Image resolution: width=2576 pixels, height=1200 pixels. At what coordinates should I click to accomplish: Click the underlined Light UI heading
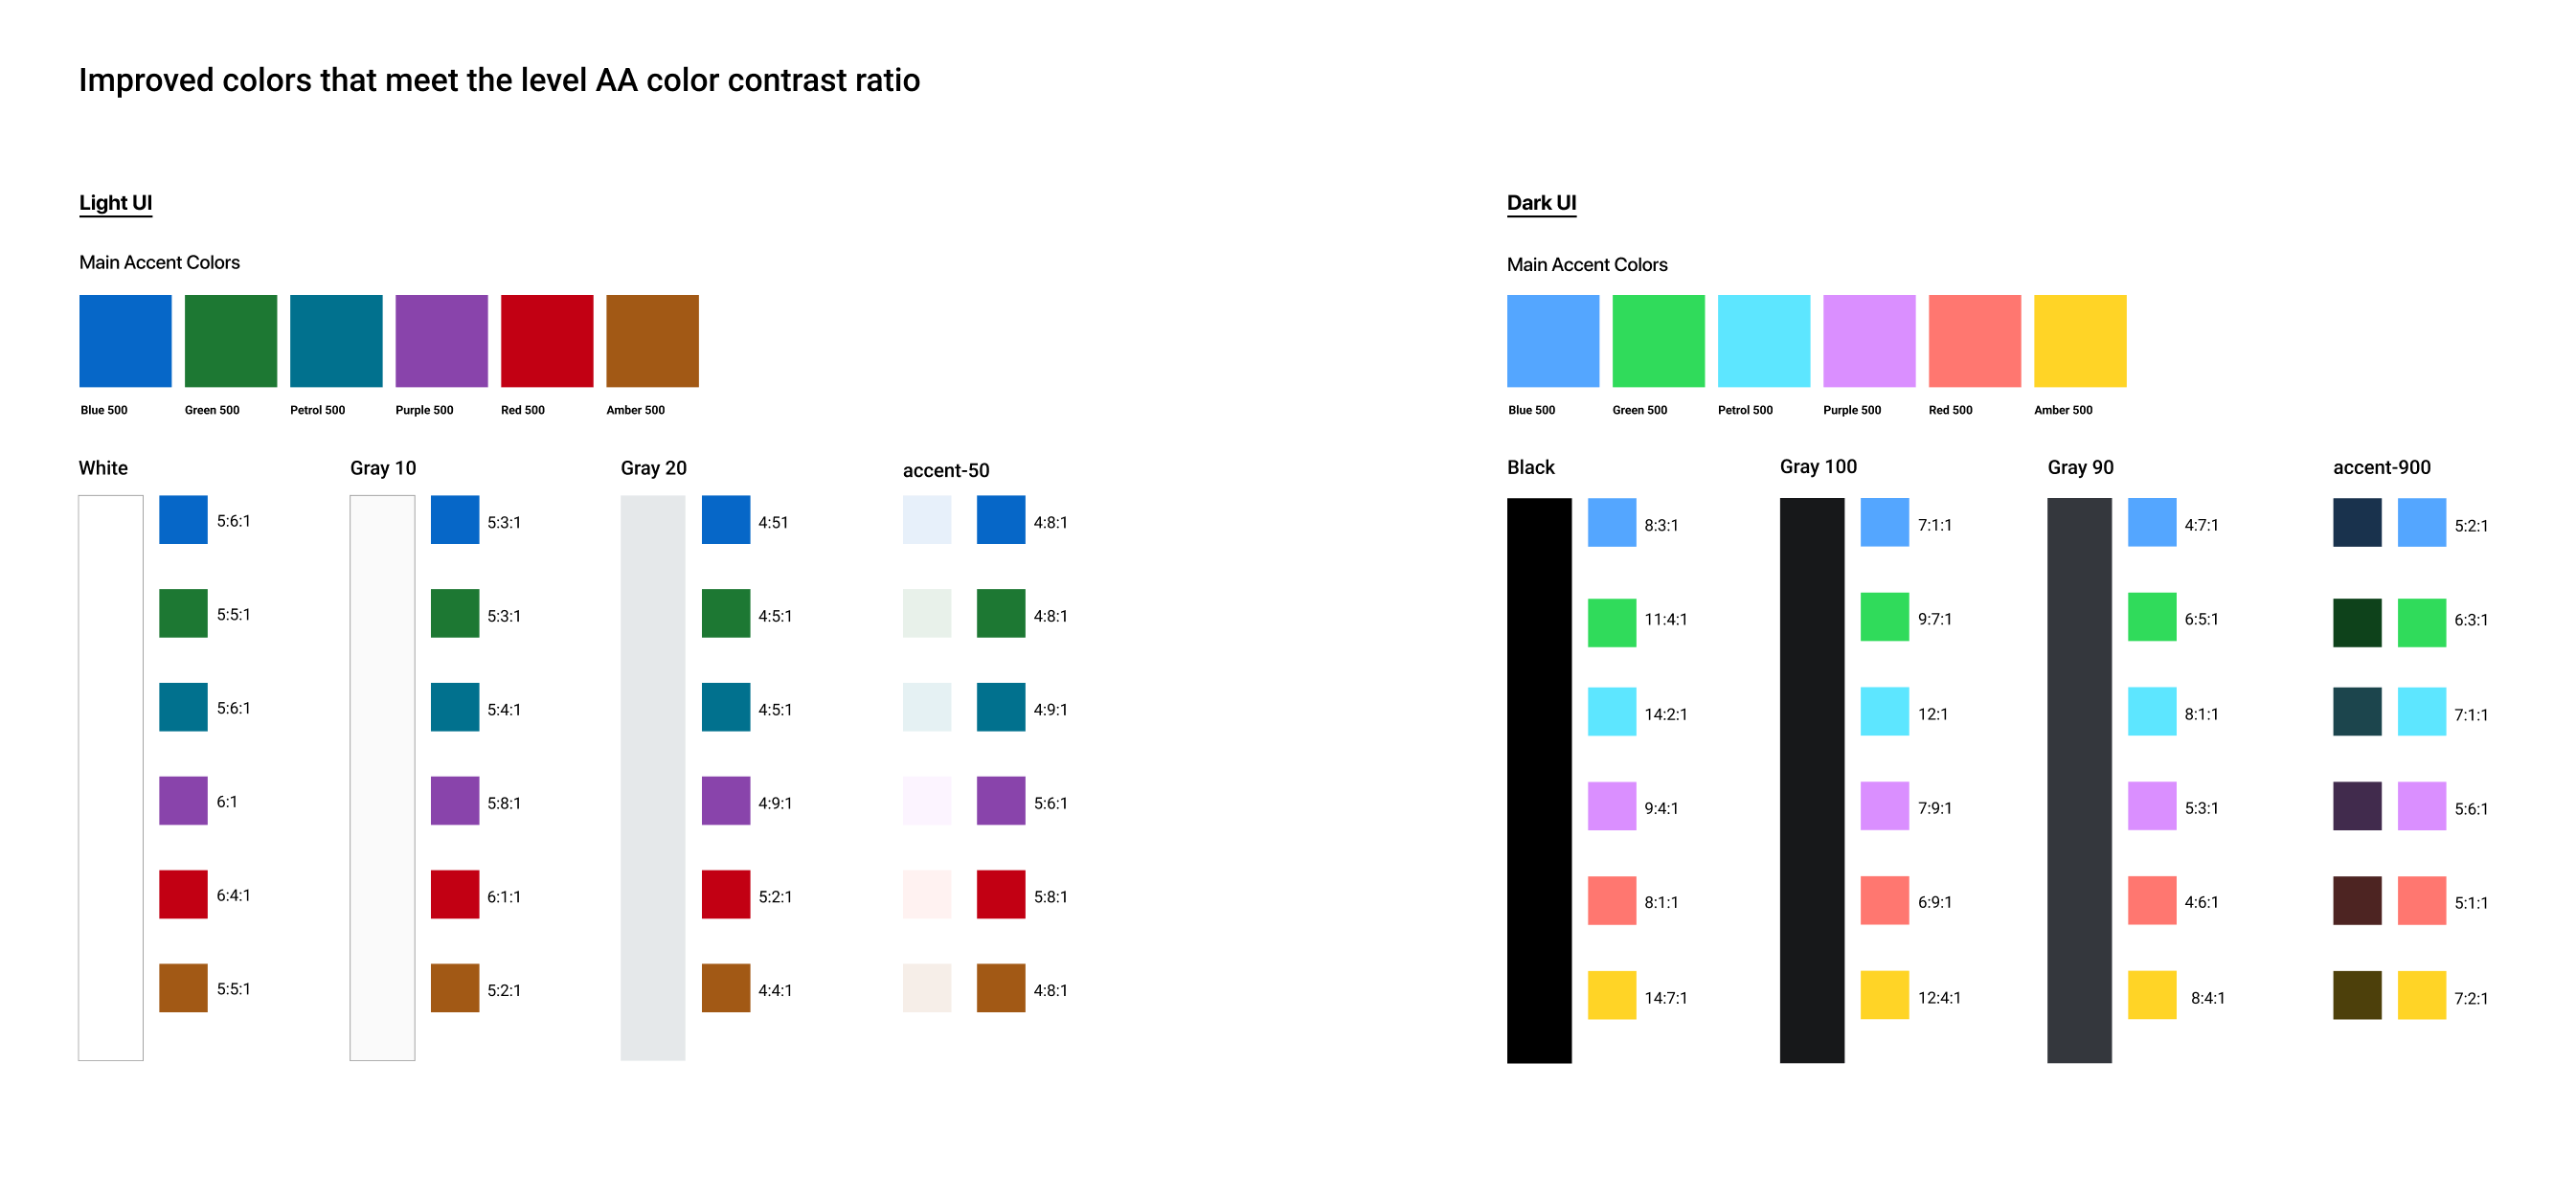click(x=115, y=203)
